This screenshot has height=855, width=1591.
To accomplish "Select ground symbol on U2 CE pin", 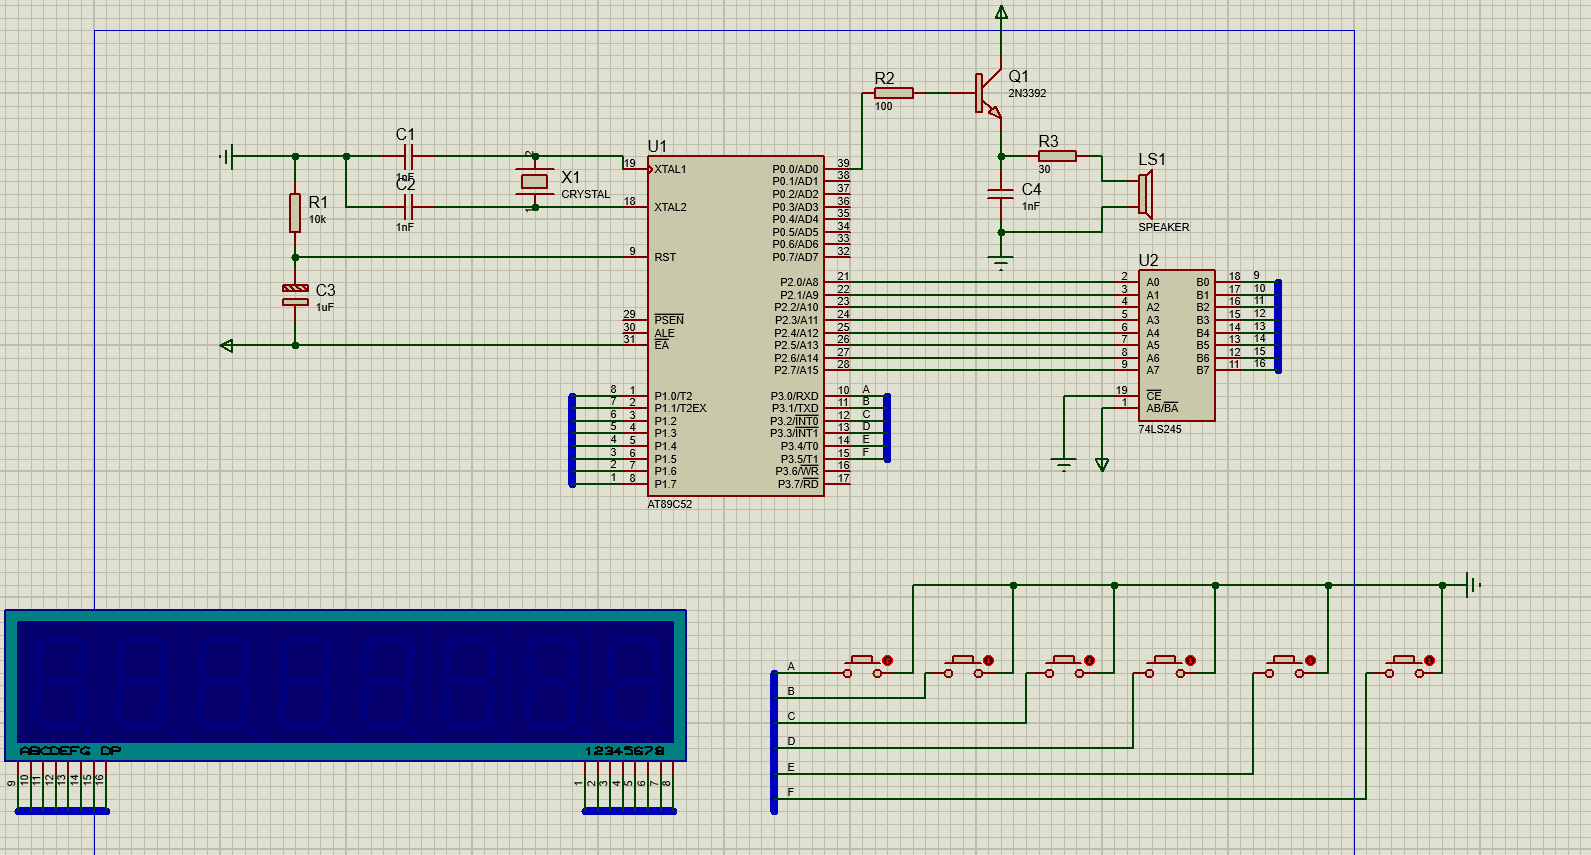I will click(1064, 464).
